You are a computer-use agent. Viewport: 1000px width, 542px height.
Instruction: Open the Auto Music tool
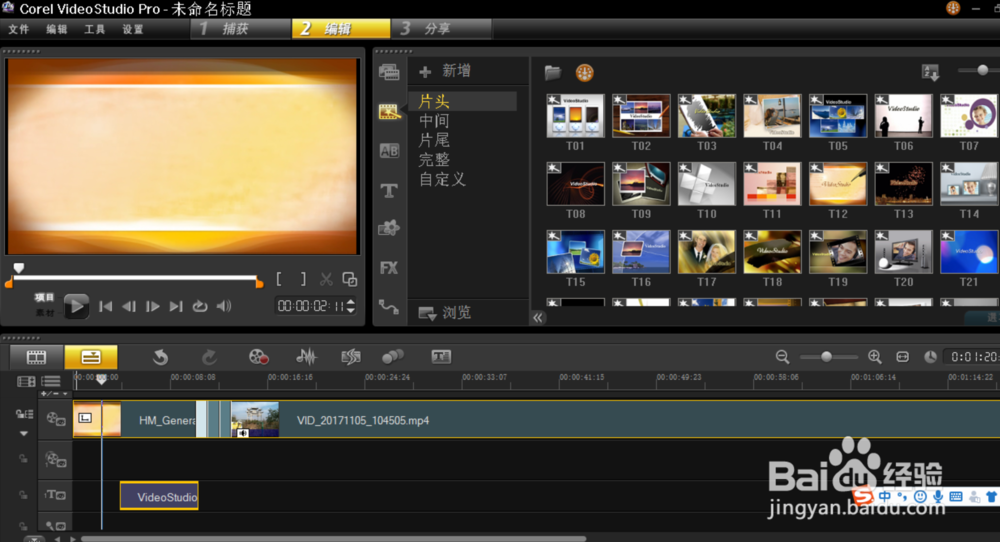click(x=351, y=357)
